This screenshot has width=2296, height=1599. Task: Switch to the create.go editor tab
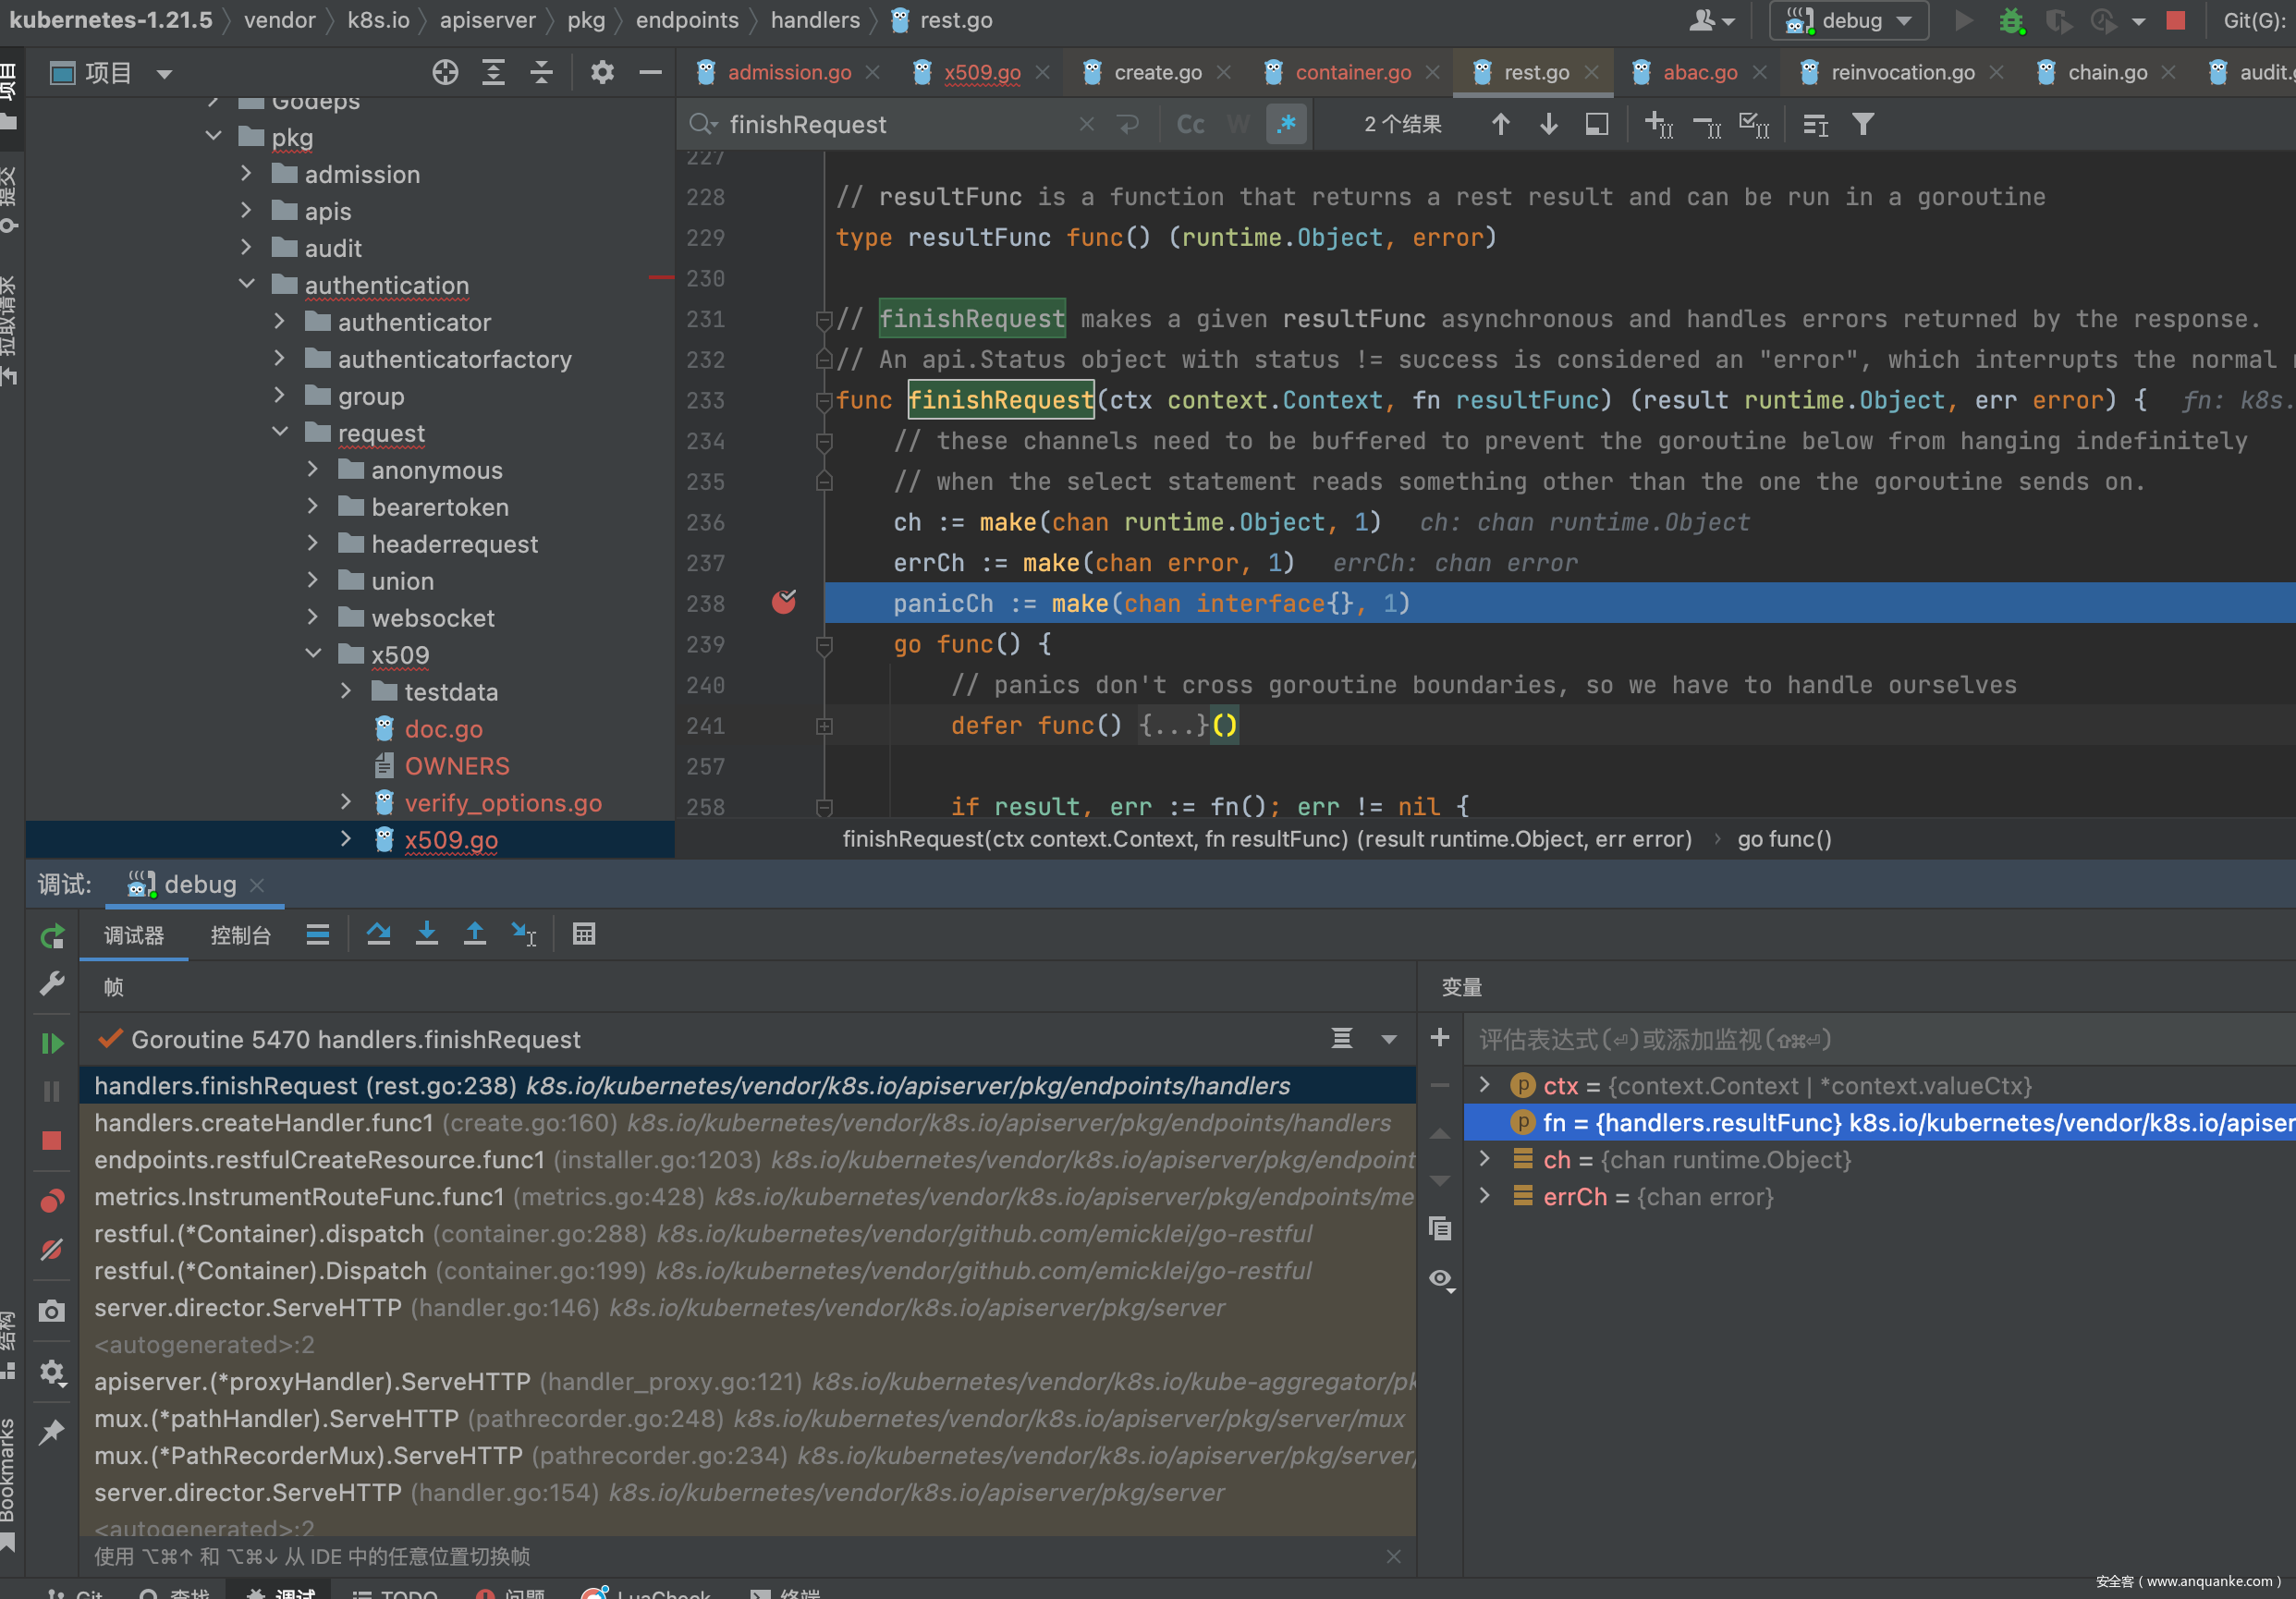pyautogui.click(x=1157, y=72)
